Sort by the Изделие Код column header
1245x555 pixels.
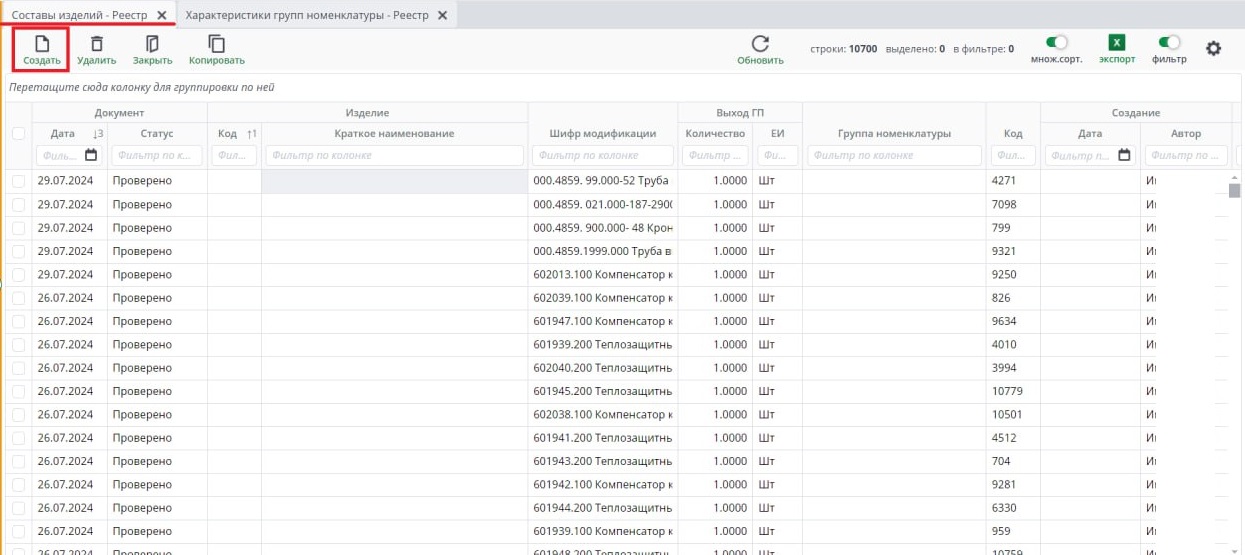click(x=227, y=133)
